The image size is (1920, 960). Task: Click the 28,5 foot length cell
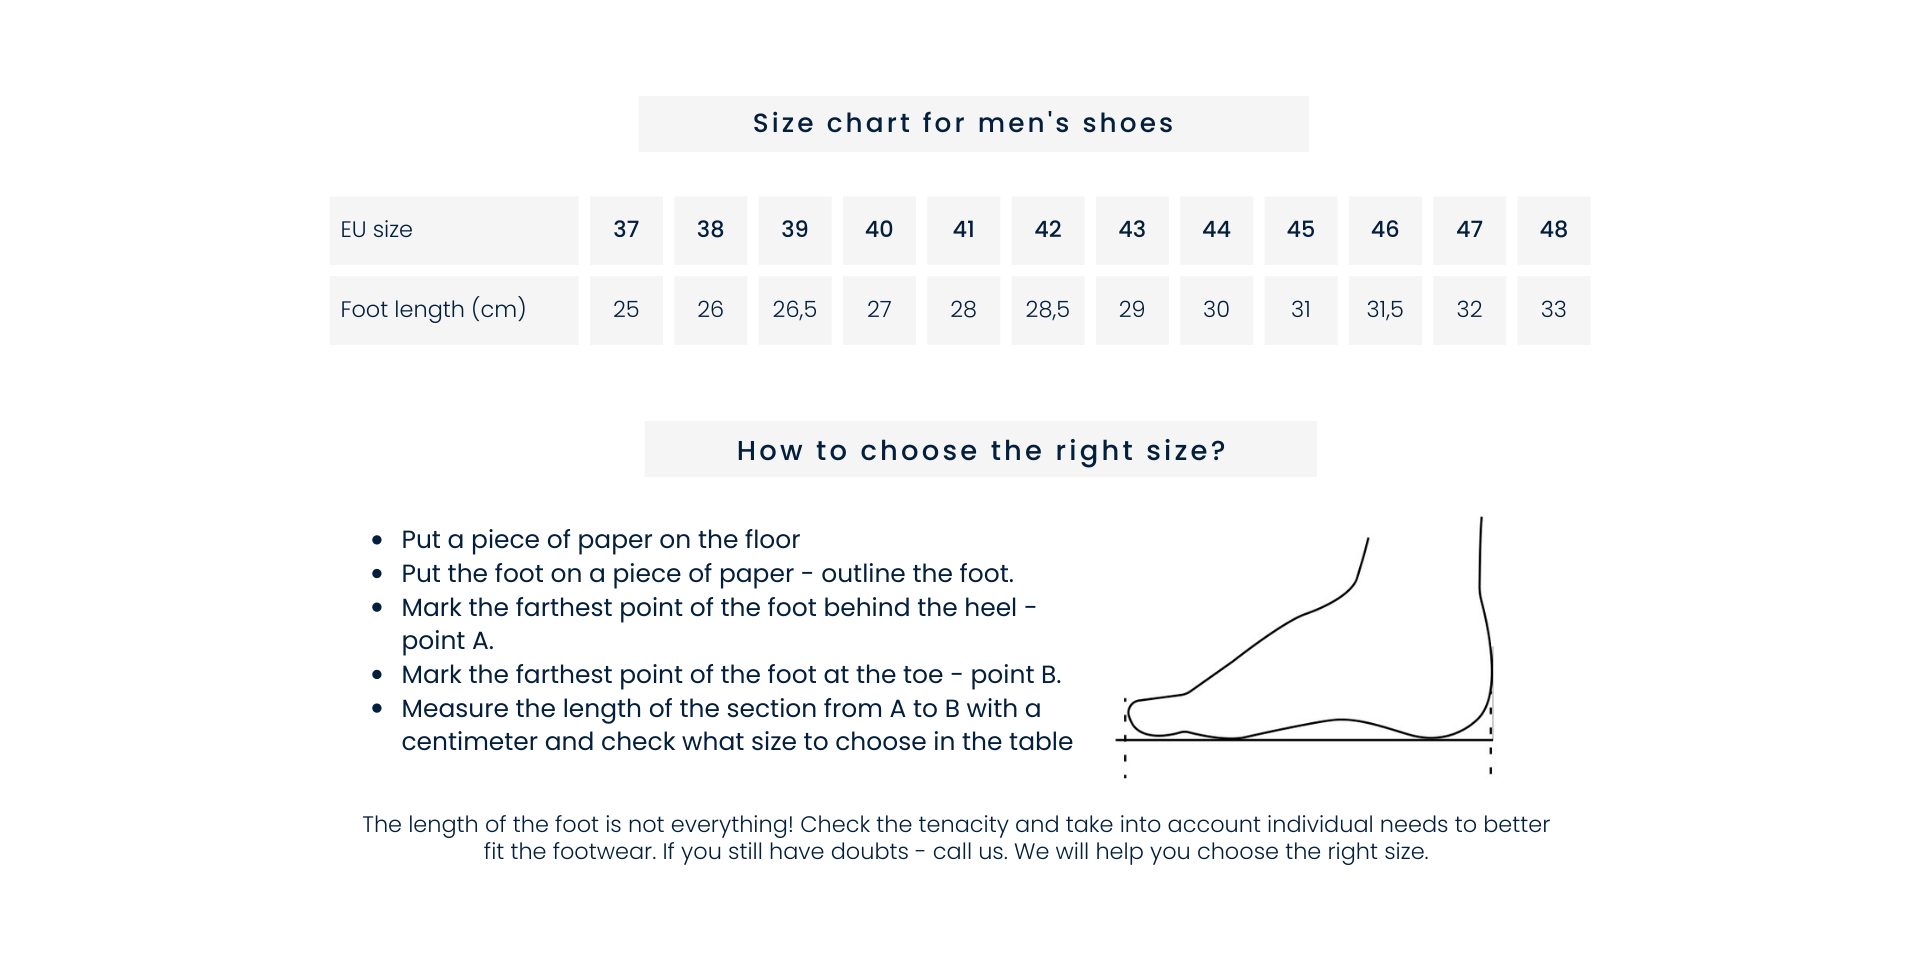[x=1048, y=310]
